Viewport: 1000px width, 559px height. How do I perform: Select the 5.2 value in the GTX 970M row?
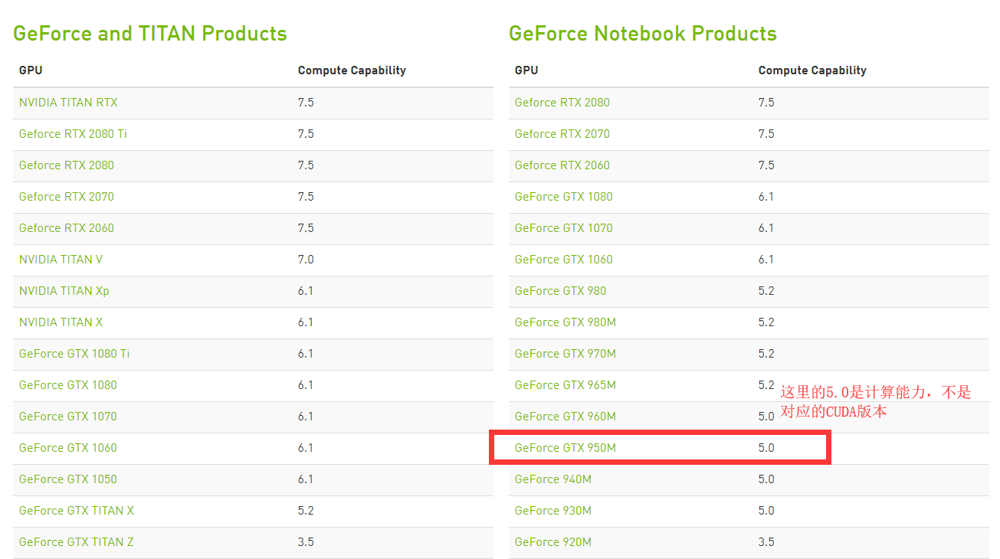click(x=766, y=354)
